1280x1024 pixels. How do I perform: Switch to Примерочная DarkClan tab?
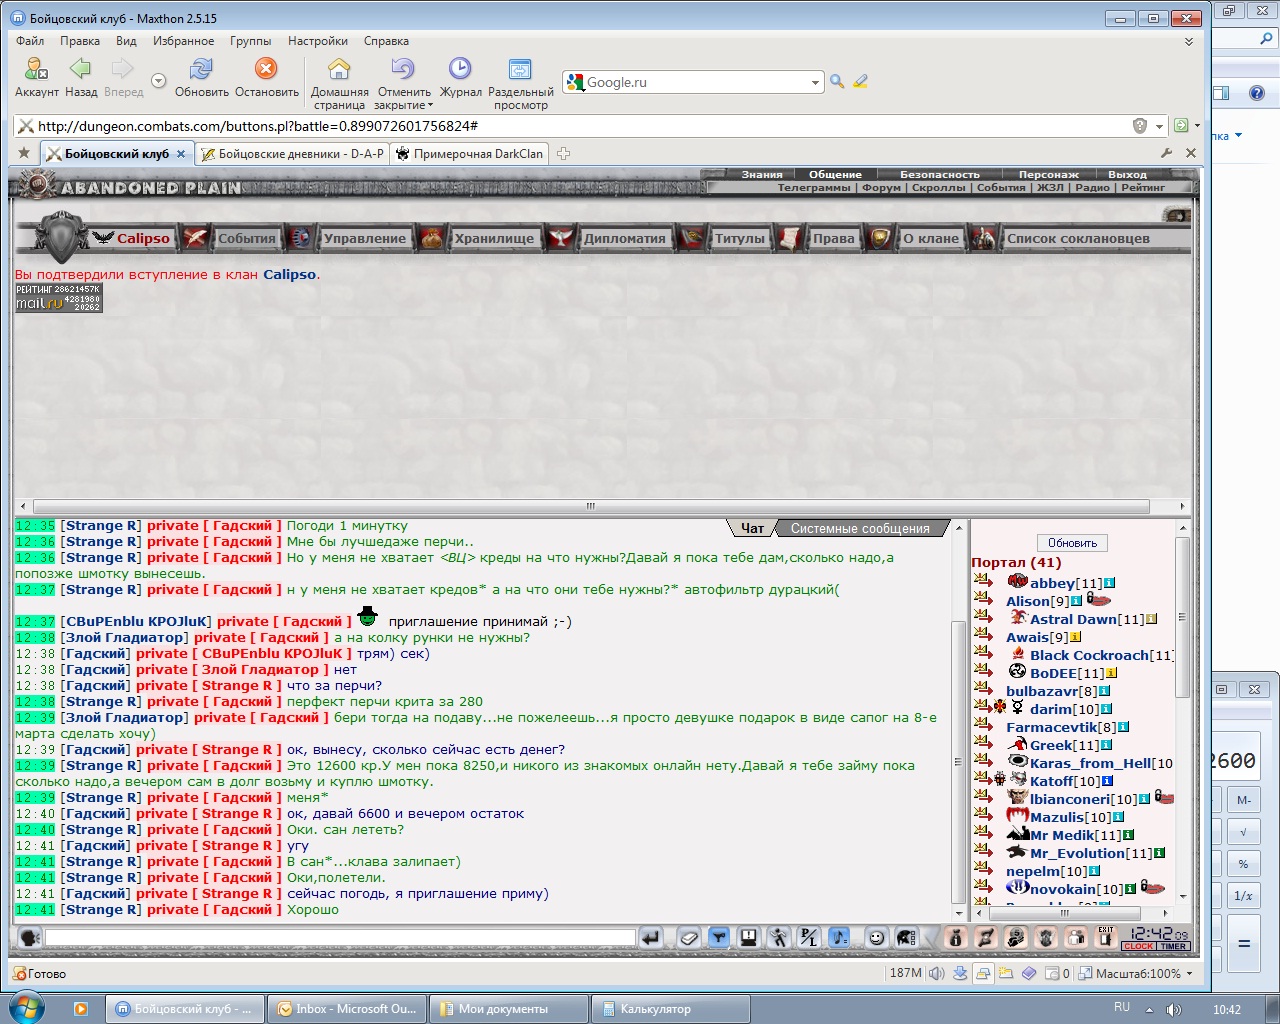[x=470, y=154]
